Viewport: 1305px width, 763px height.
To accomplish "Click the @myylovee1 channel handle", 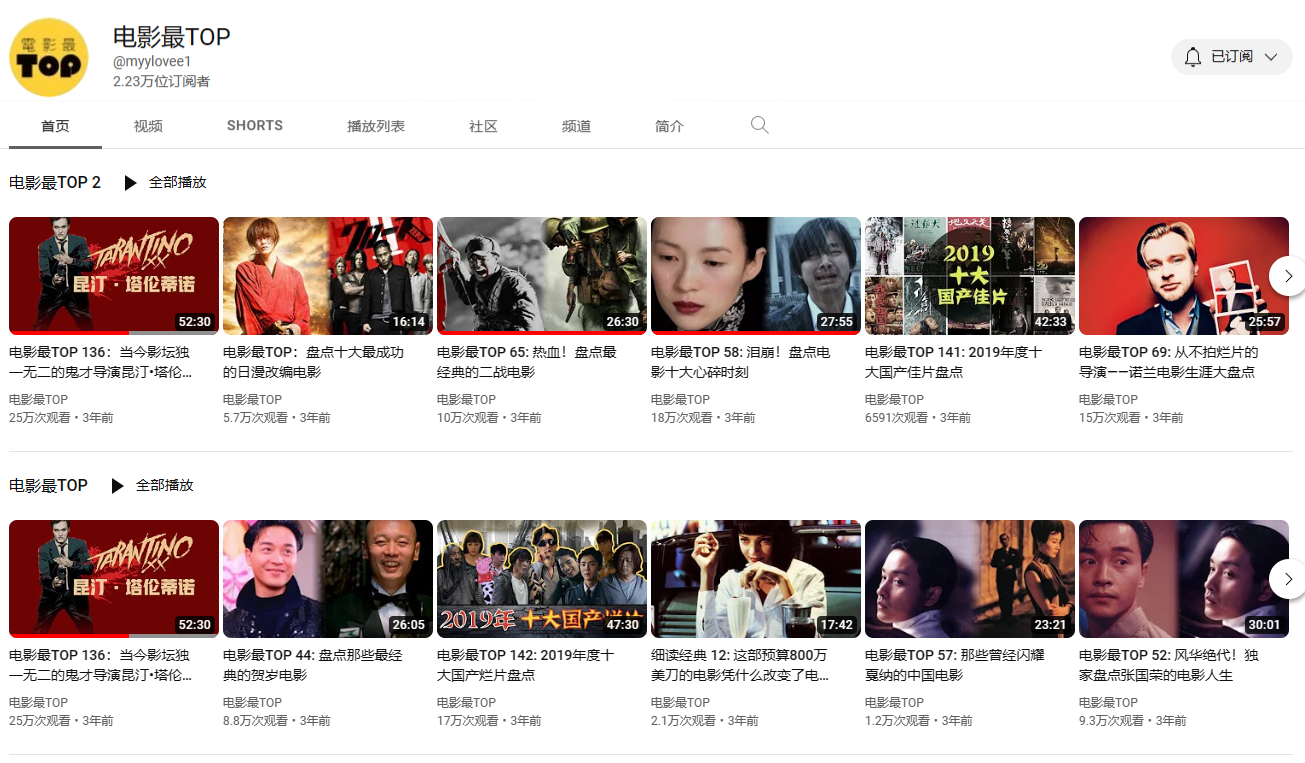I will [x=152, y=62].
